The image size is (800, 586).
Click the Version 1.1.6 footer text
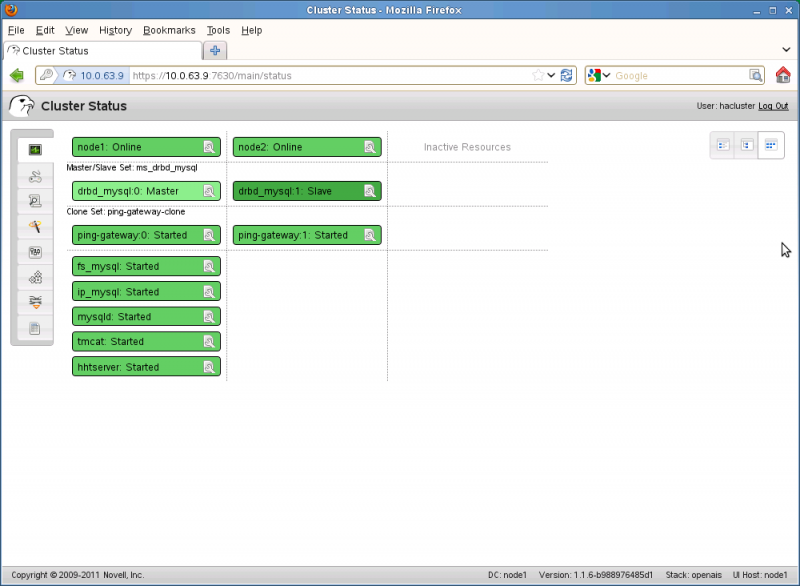click(x=595, y=575)
